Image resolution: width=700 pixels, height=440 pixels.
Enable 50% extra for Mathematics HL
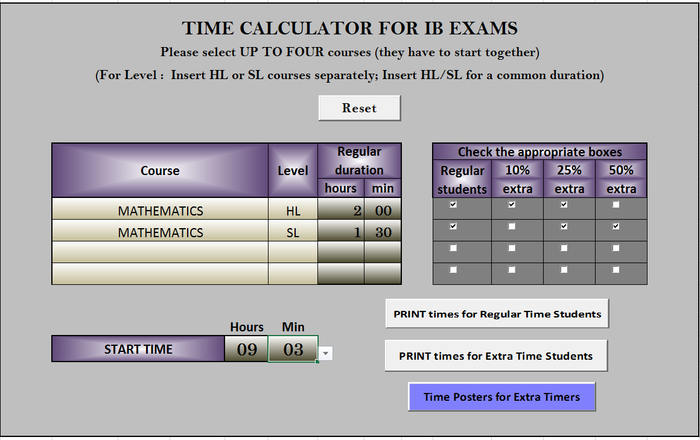[616, 205]
